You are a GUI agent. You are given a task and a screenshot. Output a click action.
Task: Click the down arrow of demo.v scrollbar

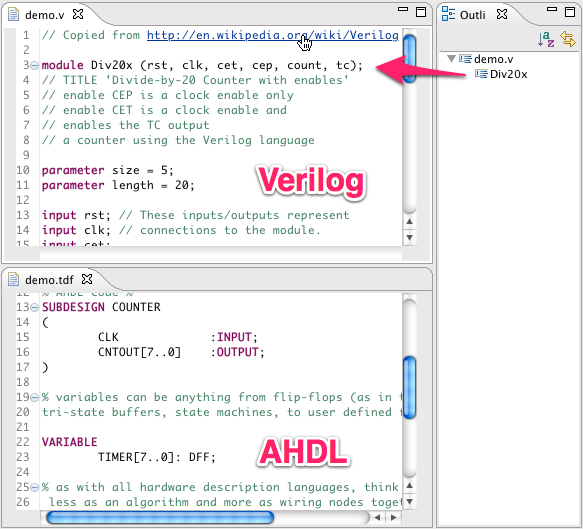coord(409,237)
